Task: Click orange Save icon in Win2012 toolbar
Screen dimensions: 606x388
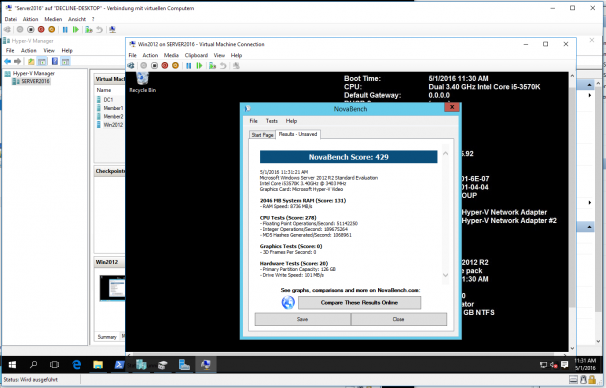Action: [175, 66]
